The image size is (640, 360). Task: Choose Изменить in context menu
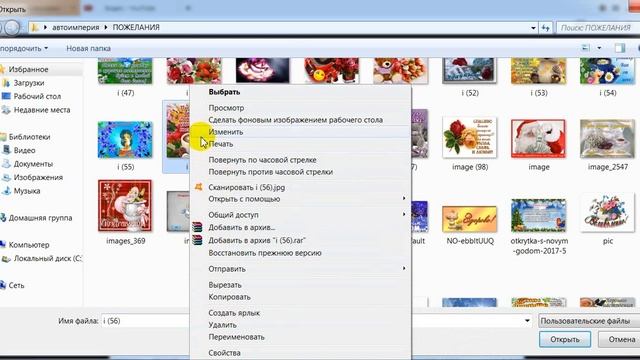point(226,132)
